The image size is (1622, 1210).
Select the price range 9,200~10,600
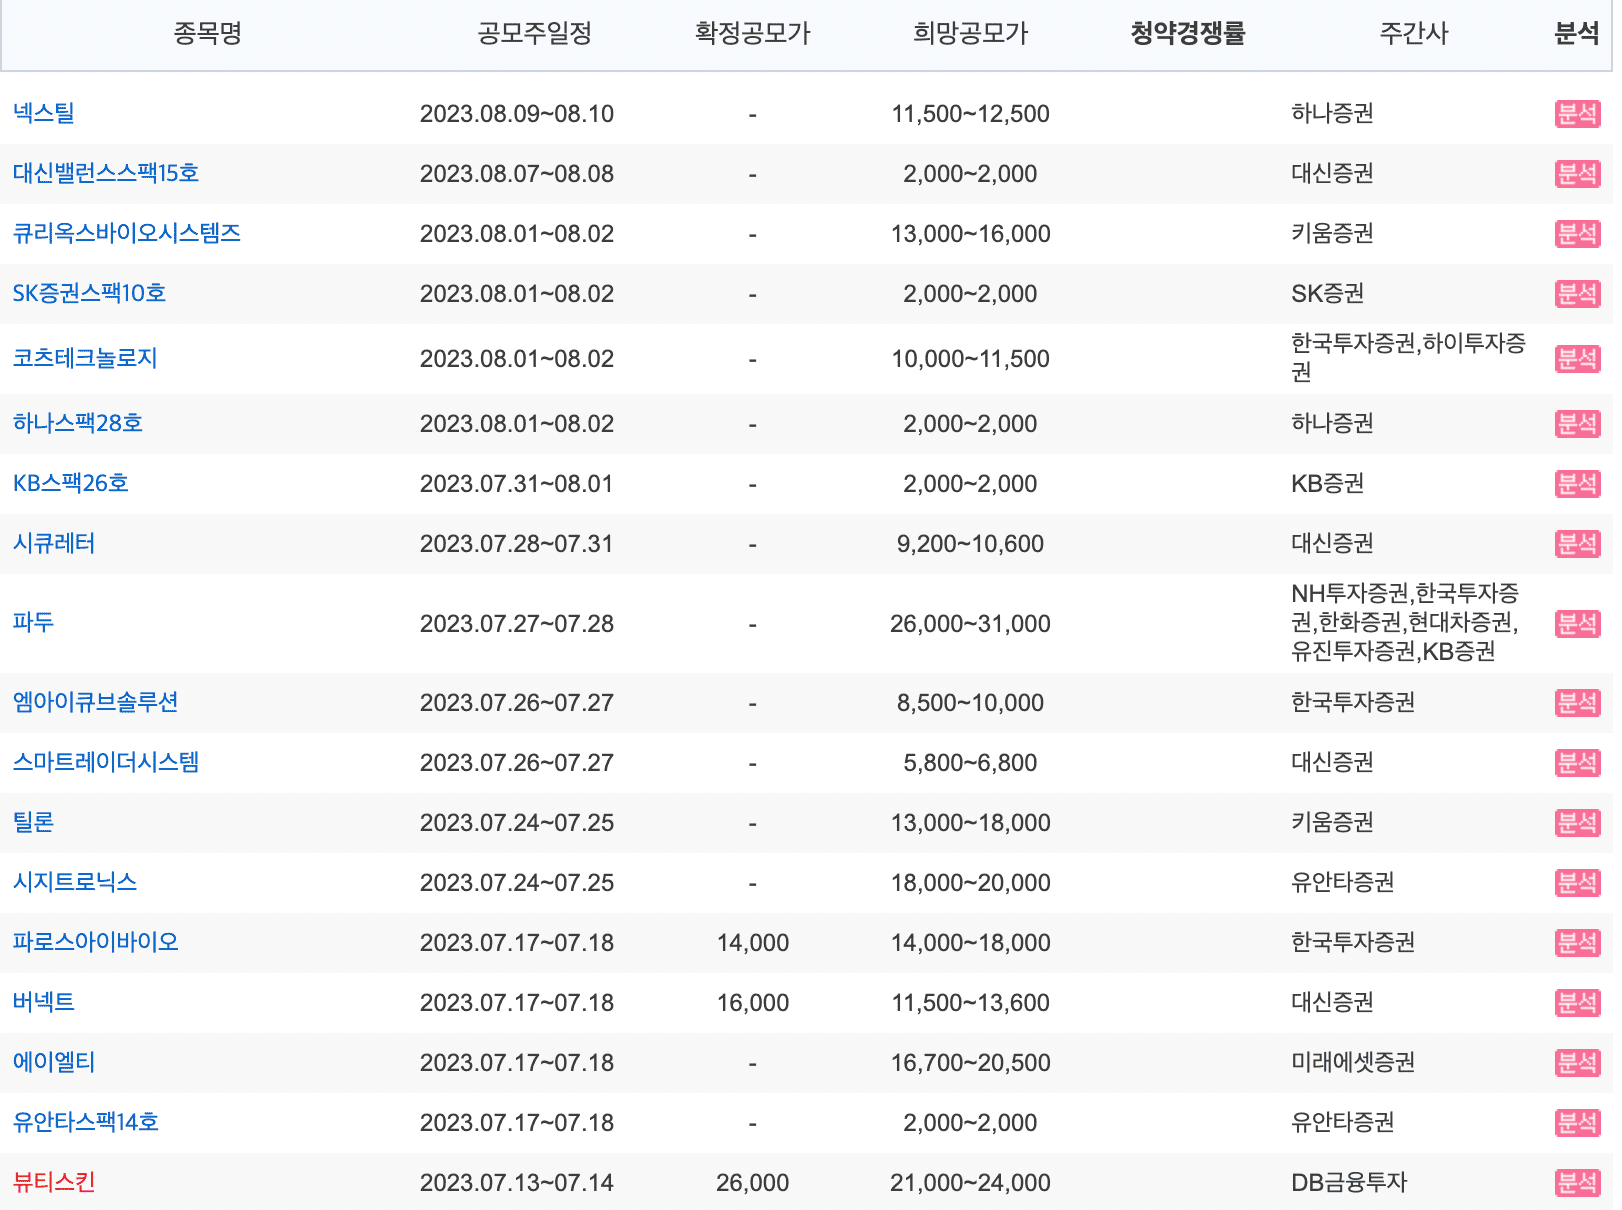pyautogui.click(x=971, y=544)
